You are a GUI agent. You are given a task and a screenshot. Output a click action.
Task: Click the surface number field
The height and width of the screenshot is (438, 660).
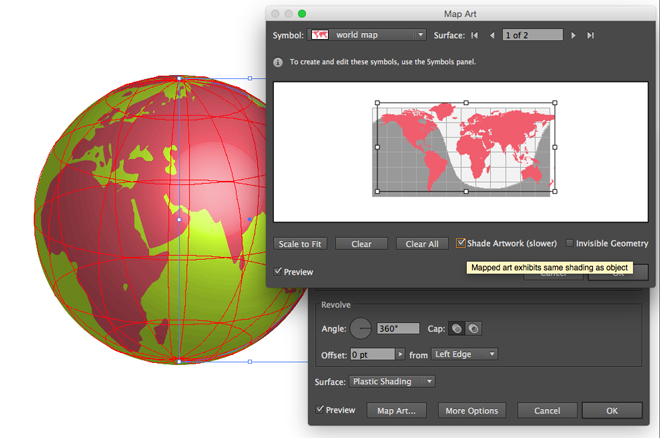click(x=532, y=35)
